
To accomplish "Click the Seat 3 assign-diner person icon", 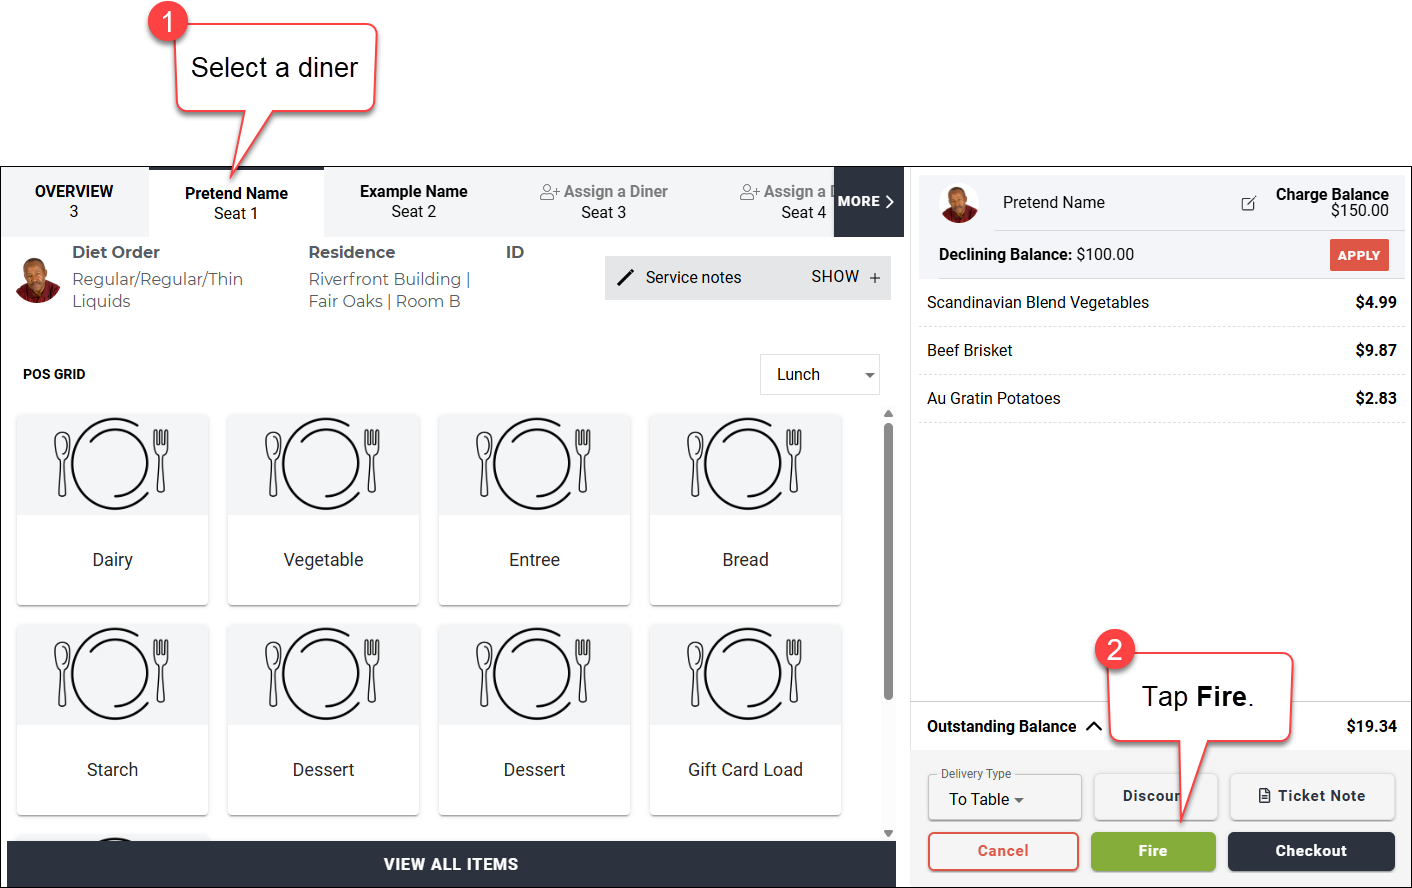I will click(x=549, y=192).
